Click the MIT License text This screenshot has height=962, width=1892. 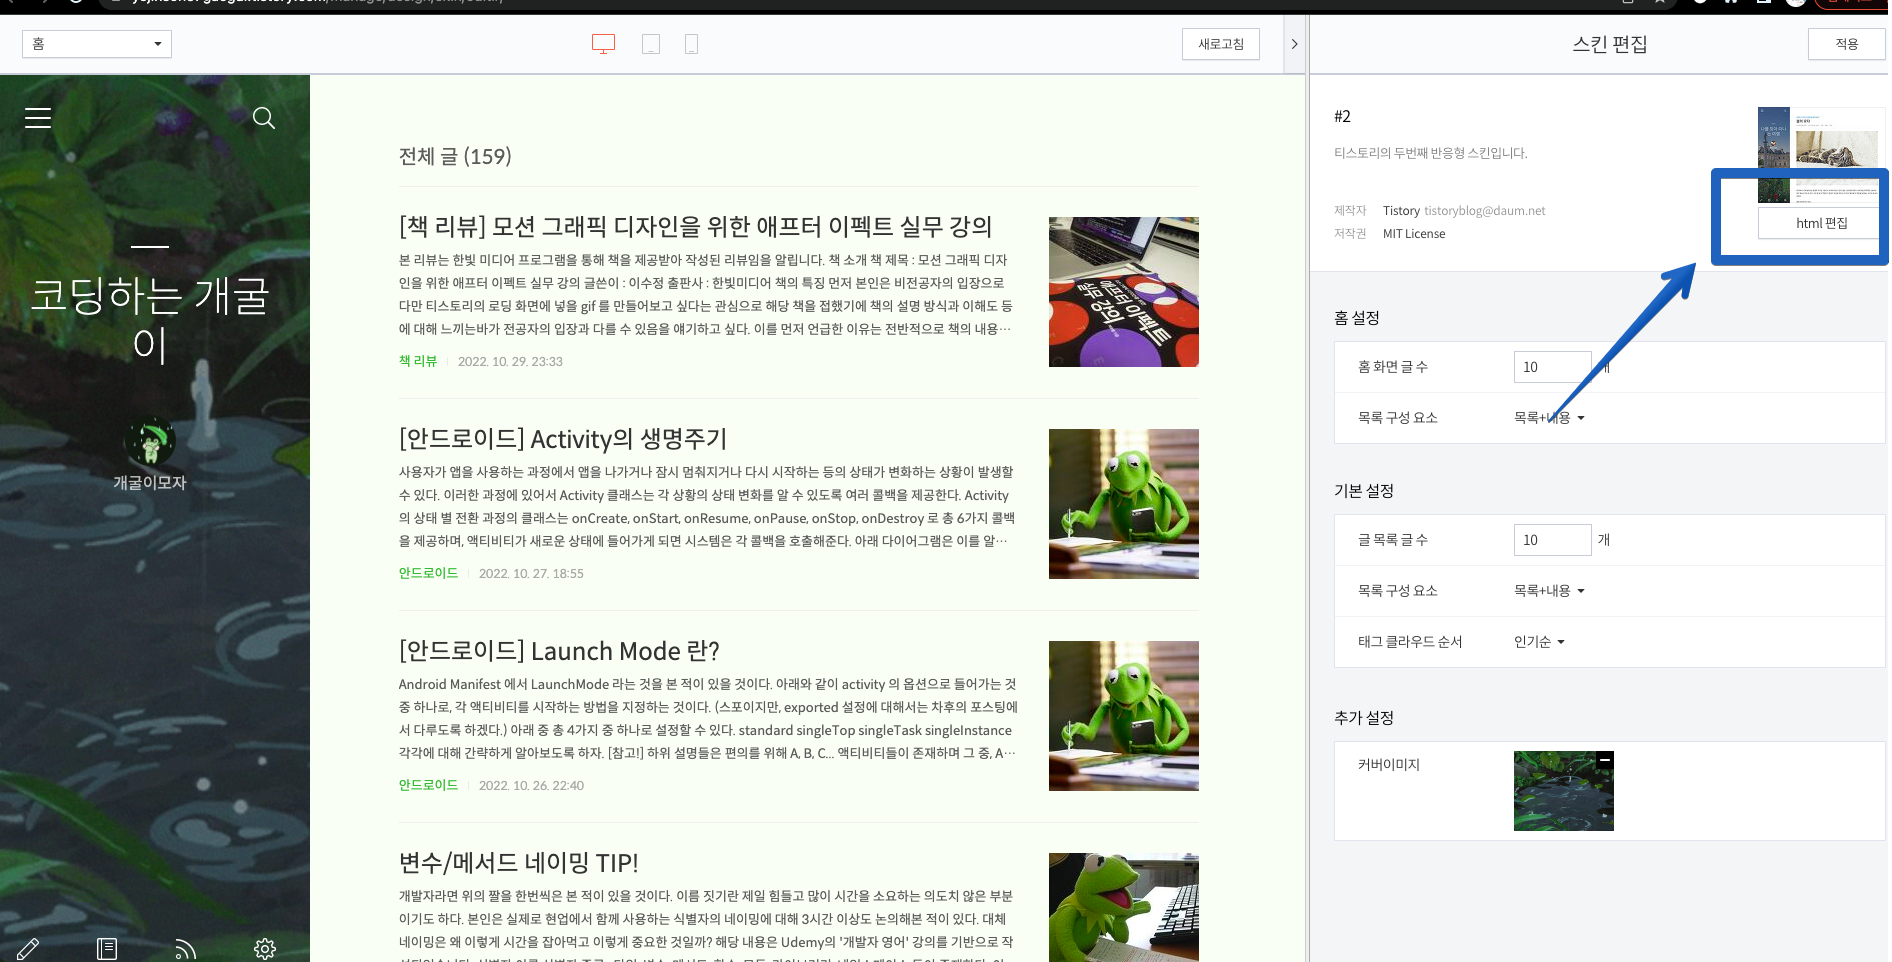pyautogui.click(x=1414, y=234)
